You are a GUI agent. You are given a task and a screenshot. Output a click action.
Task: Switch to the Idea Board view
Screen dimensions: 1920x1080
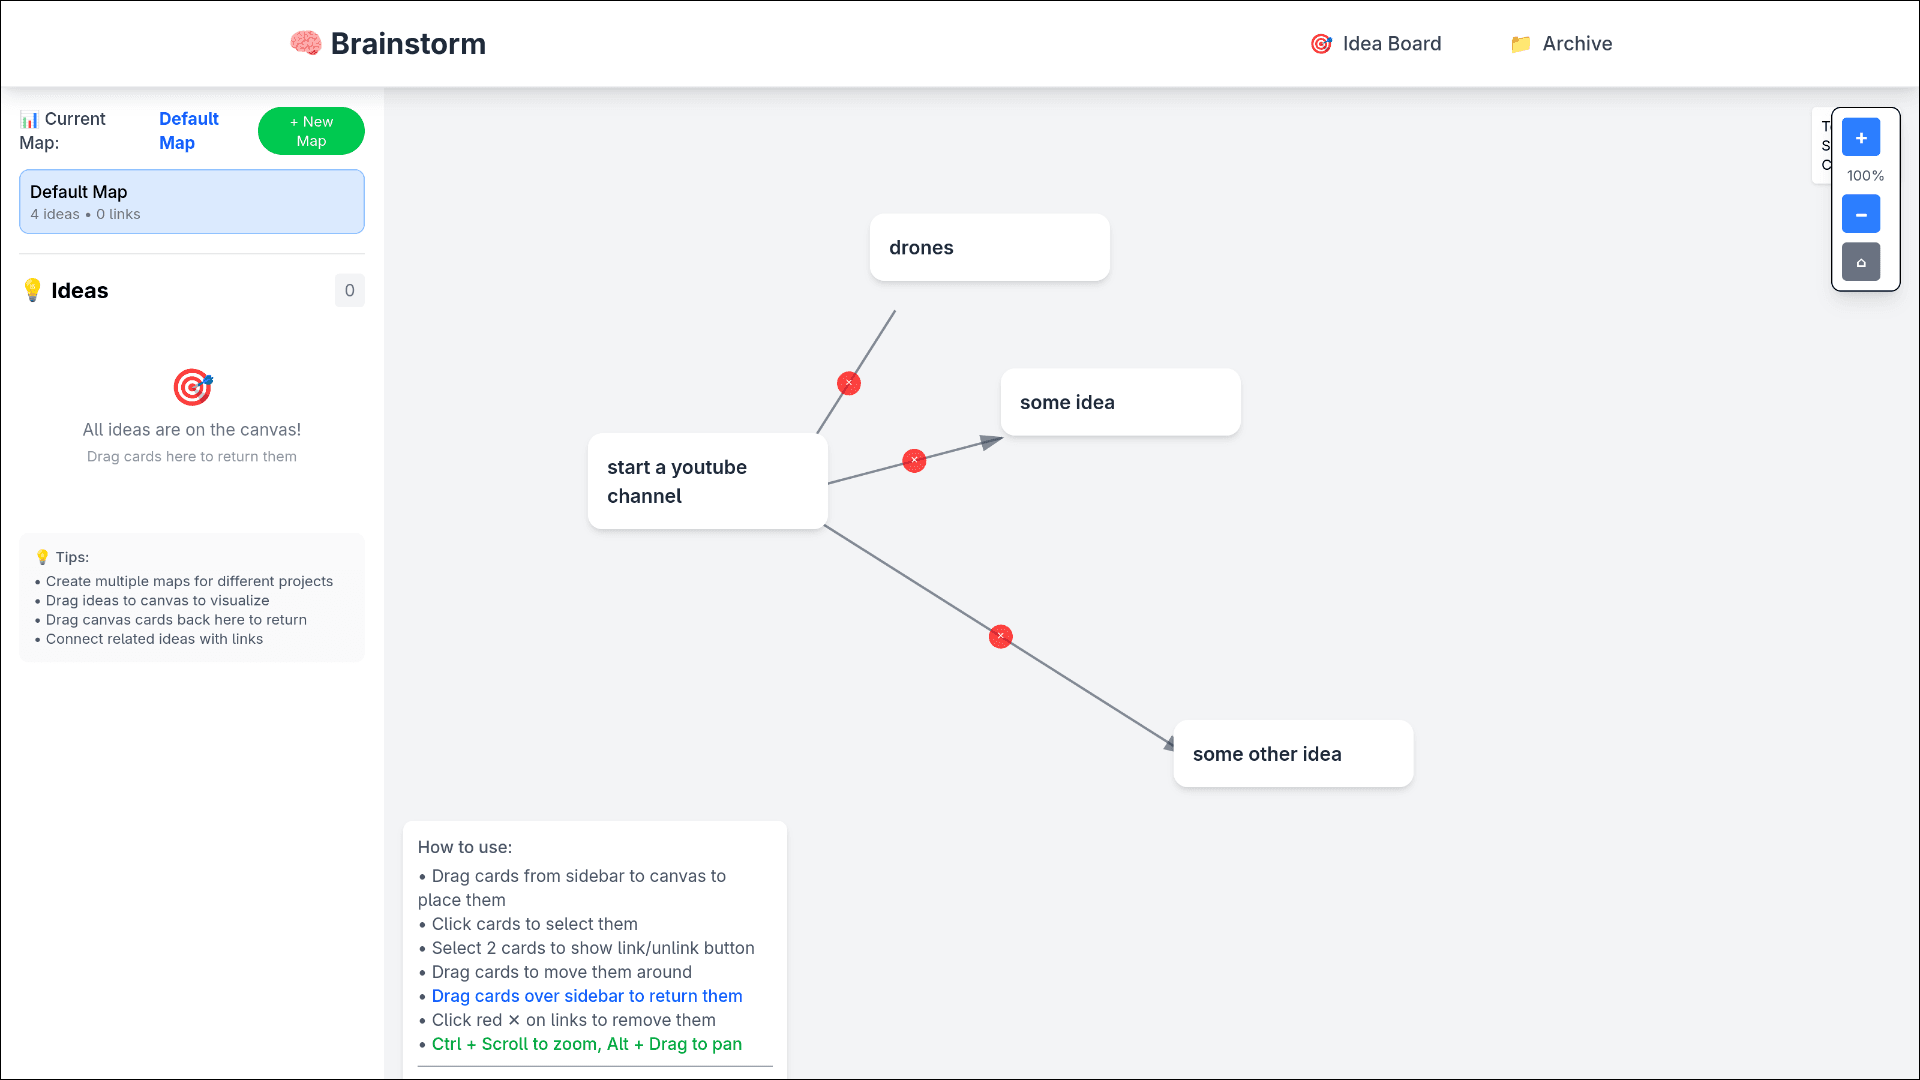pyautogui.click(x=1391, y=43)
